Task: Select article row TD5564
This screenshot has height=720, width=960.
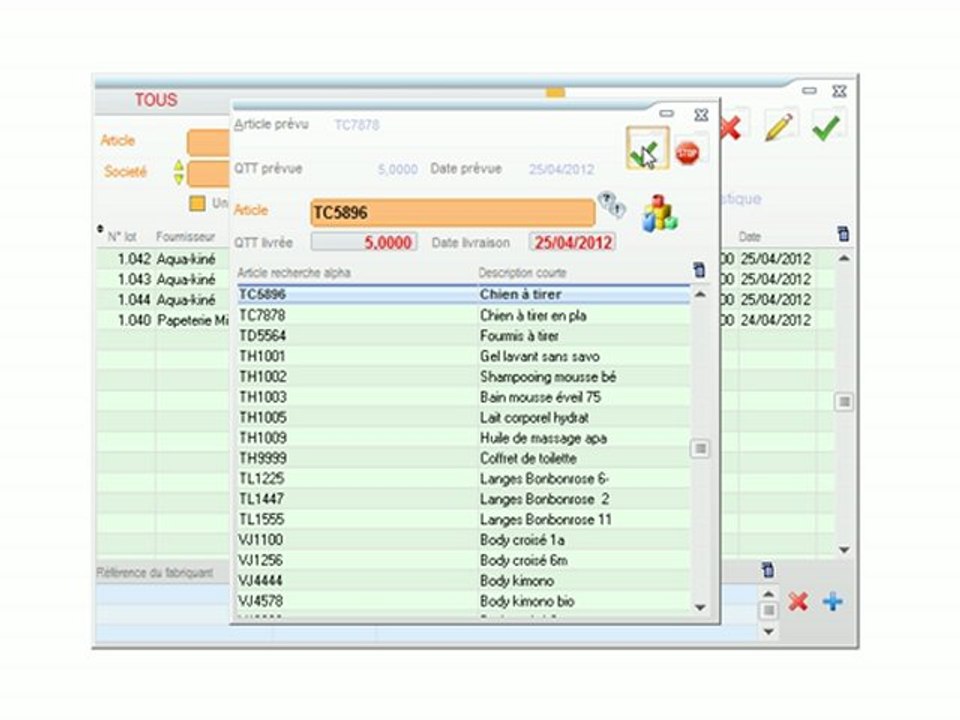Action: coord(463,336)
